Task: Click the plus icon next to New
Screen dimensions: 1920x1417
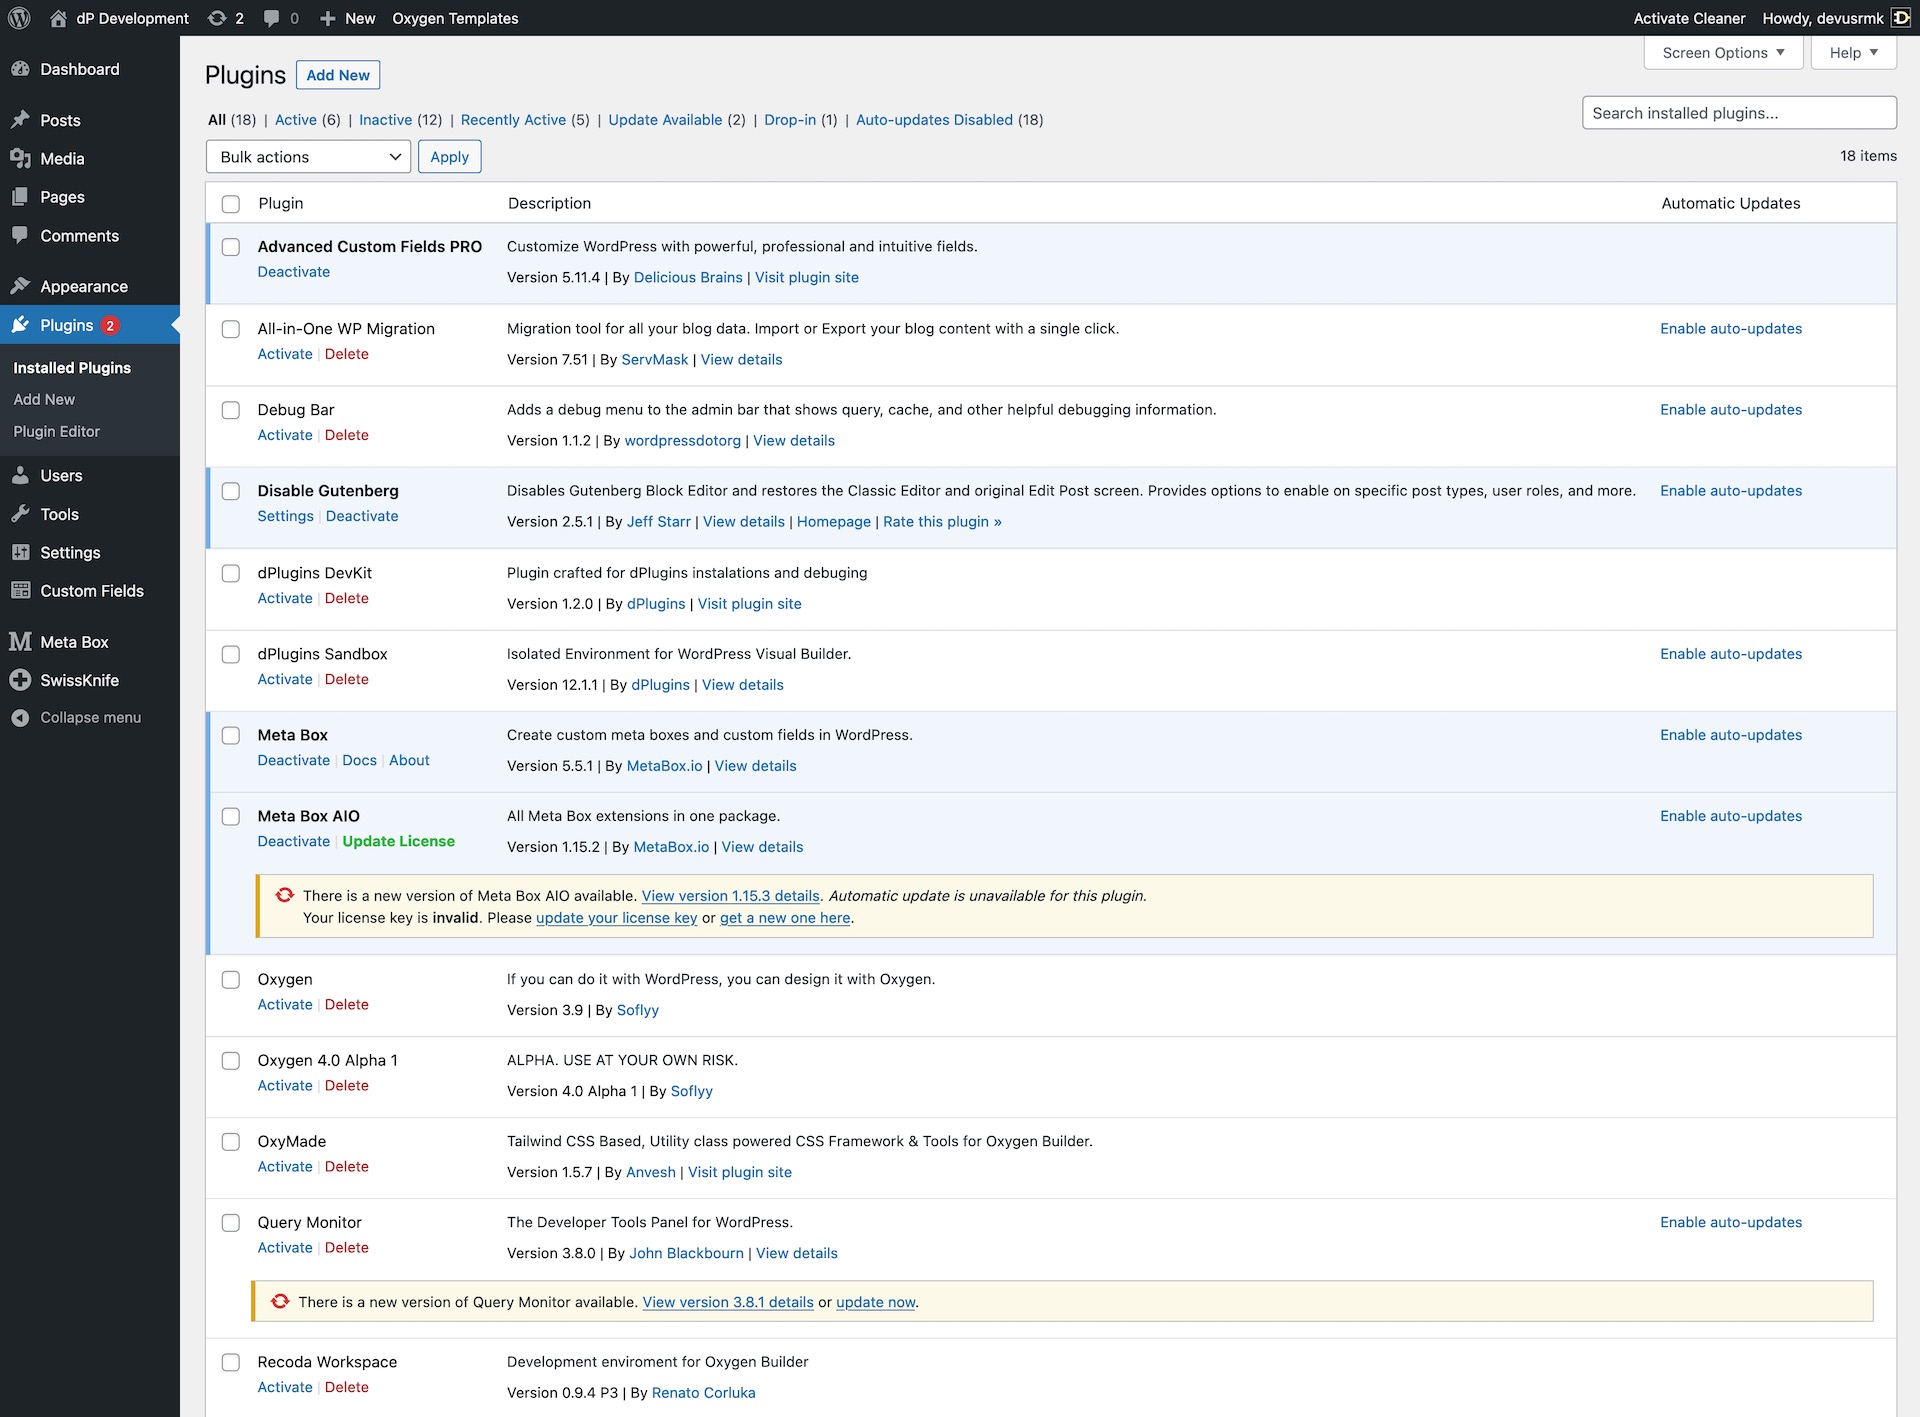Action: tap(327, 18)
